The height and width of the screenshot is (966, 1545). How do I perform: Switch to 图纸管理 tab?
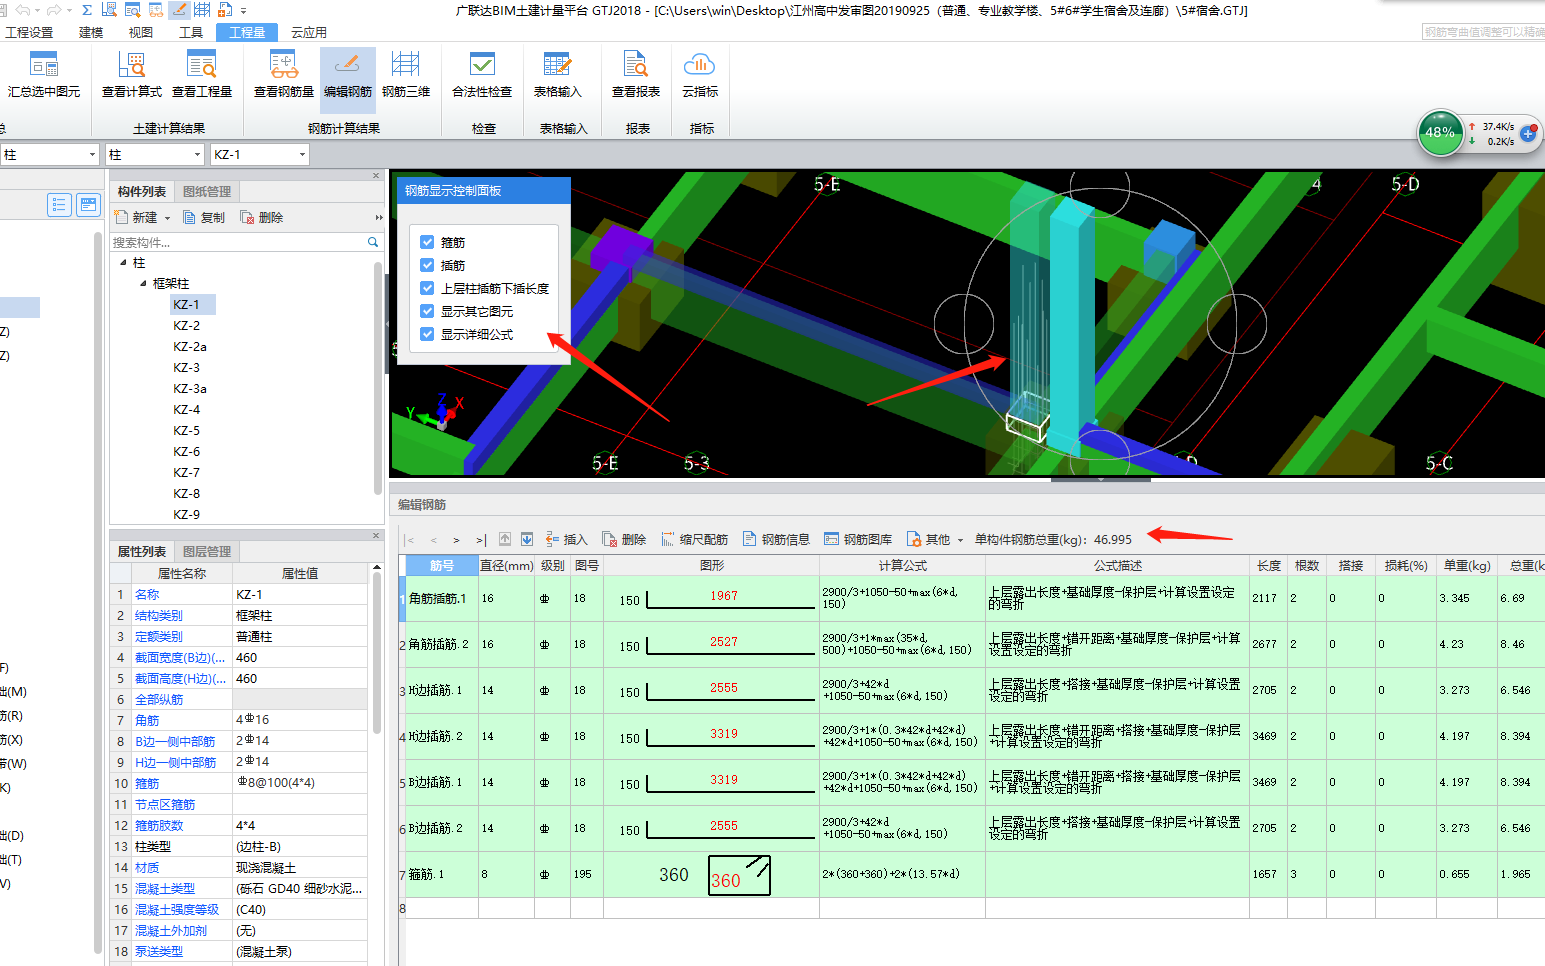click(207, 191)
